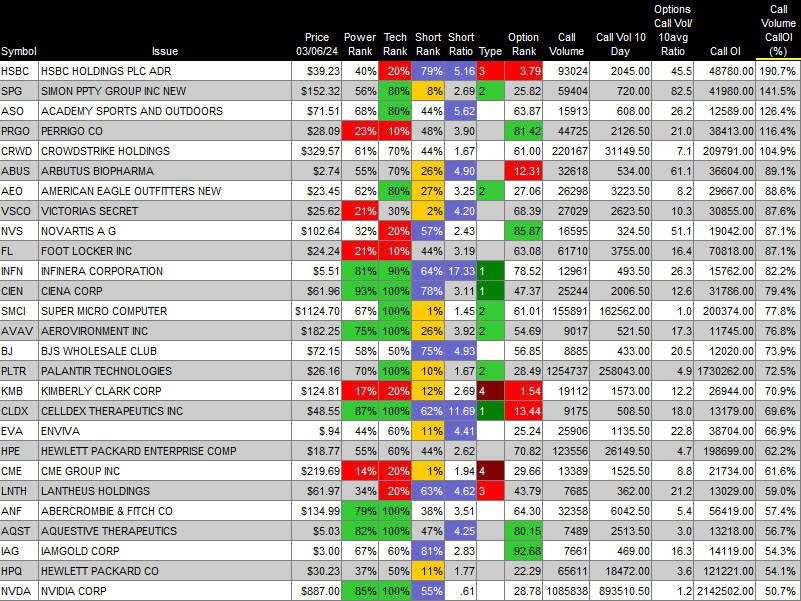Select LNTH Type 3 red cell
801x601 pixels.
click(490, 491)
